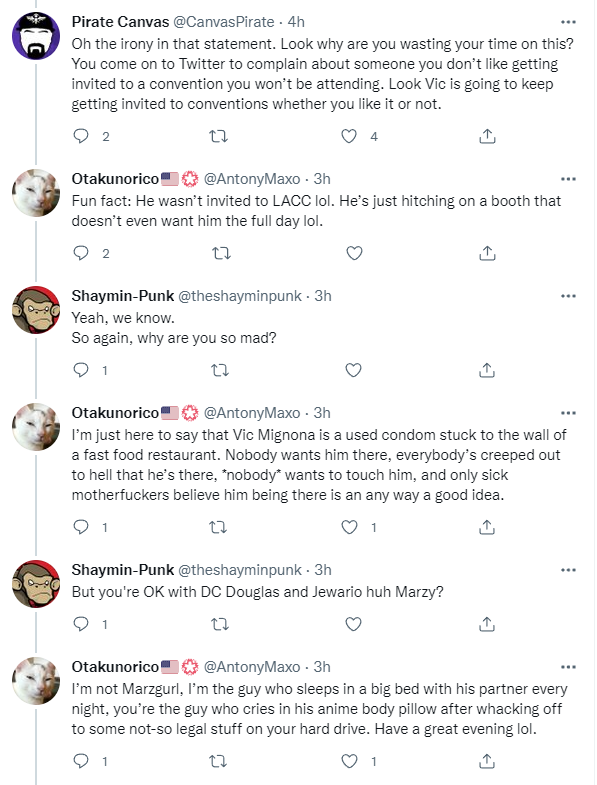Open more options on 'Fun fact' tweet
Image resolution: width=597 pixels, height=785 pixels.
click(568, 179)
